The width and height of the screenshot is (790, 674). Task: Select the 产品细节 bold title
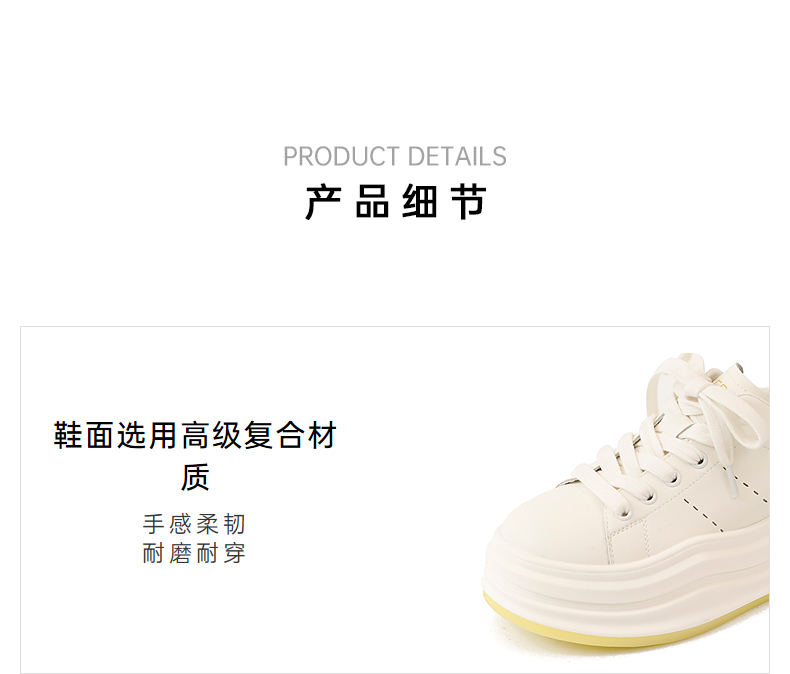click(x=396, y=202)
